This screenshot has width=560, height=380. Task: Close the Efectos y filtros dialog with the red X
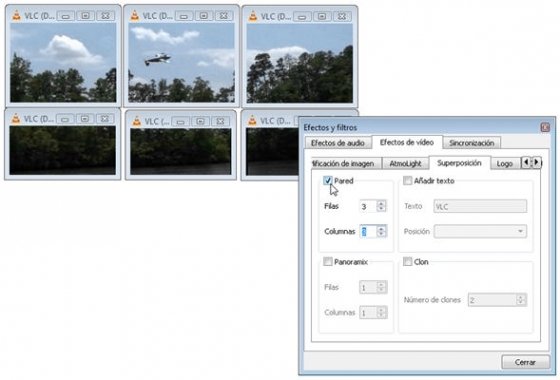(545, 128)
